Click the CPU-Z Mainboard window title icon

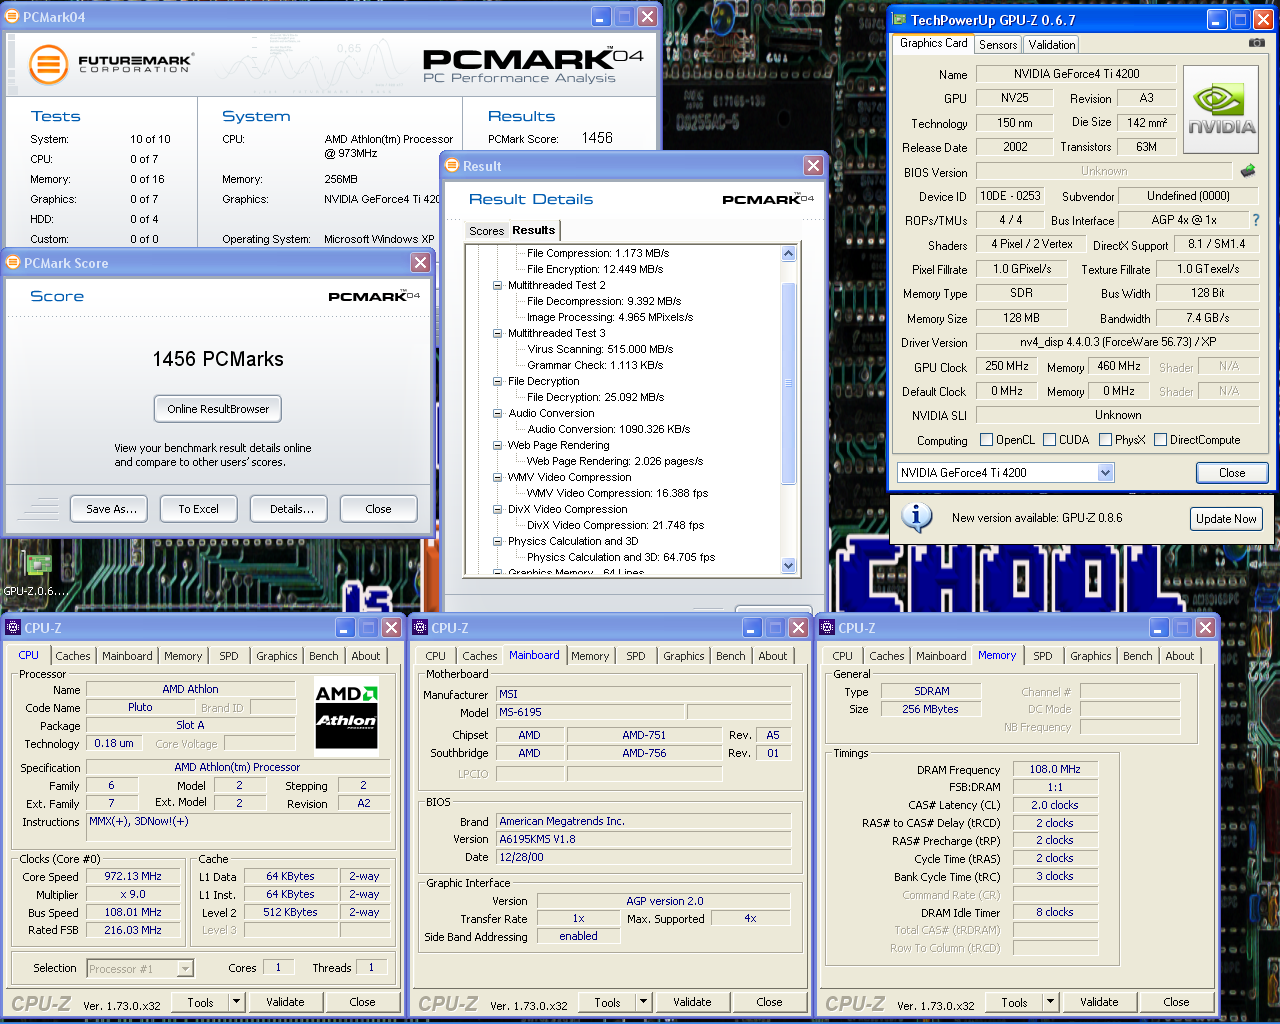(420, 628)
